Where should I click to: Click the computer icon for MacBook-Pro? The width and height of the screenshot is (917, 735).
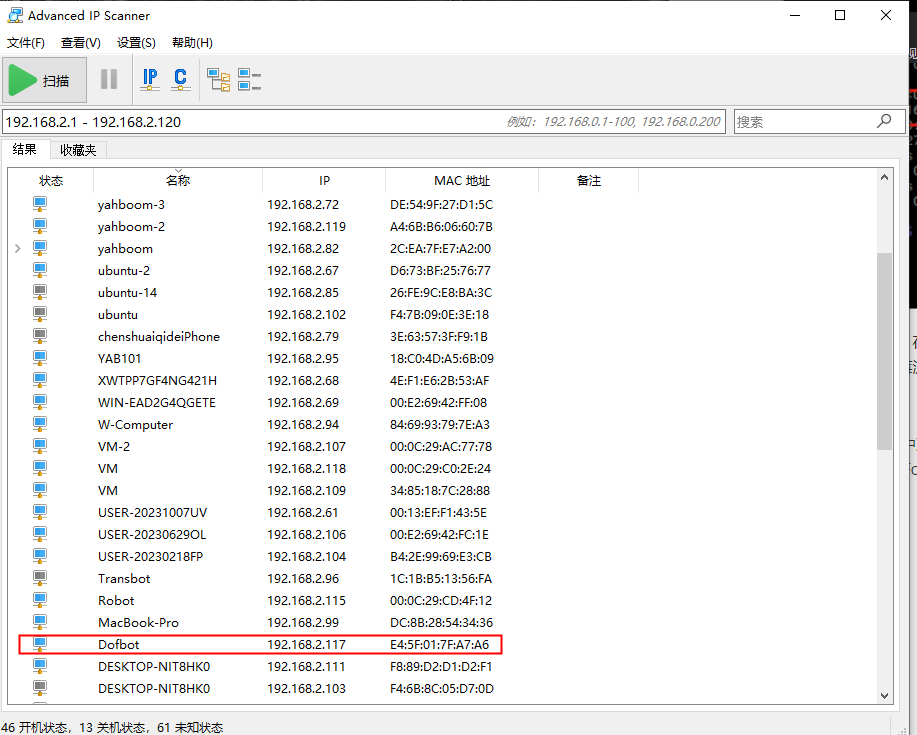coord(40,622)
